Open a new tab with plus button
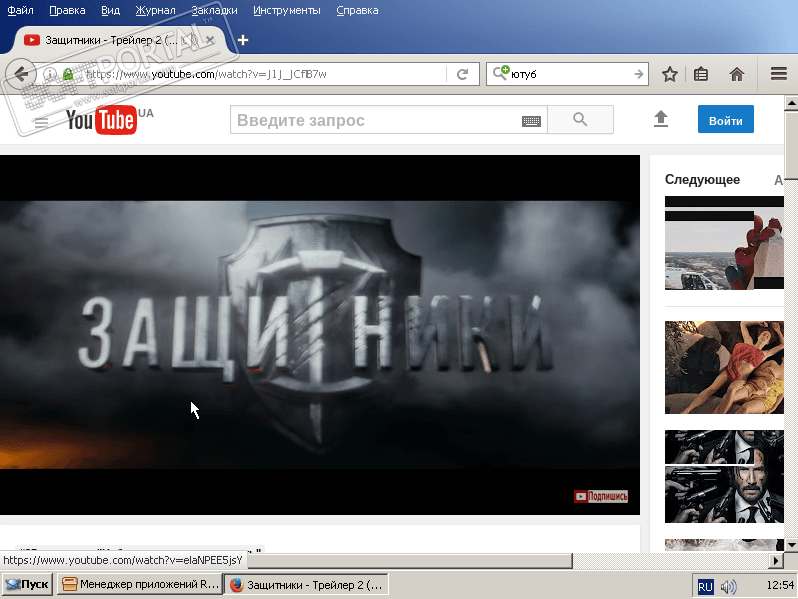798x599 pixels. point(243,40)
